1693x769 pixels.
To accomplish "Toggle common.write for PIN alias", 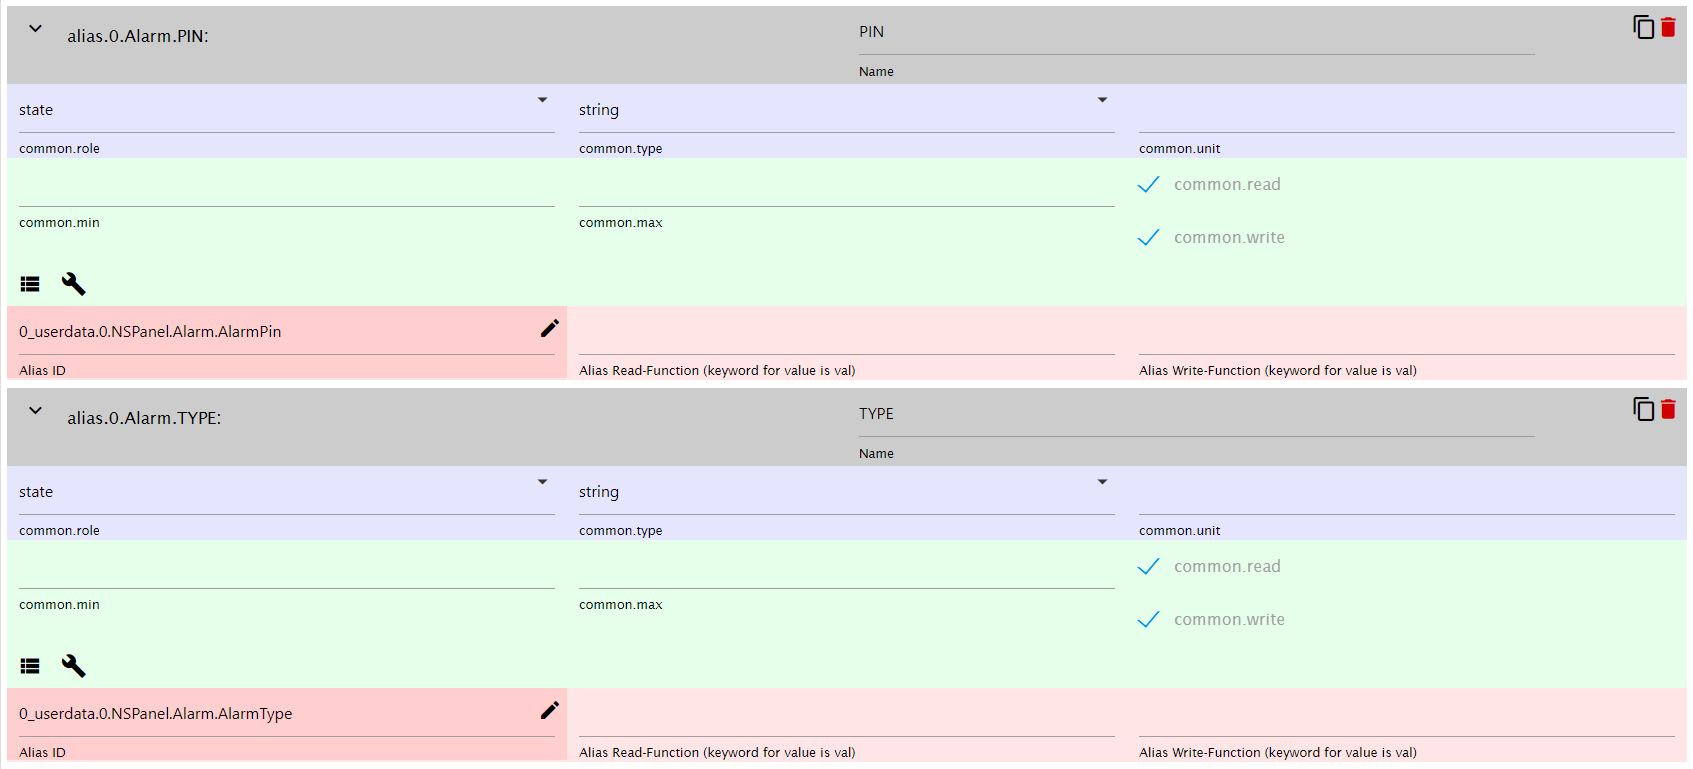I will click(1149, 237).
